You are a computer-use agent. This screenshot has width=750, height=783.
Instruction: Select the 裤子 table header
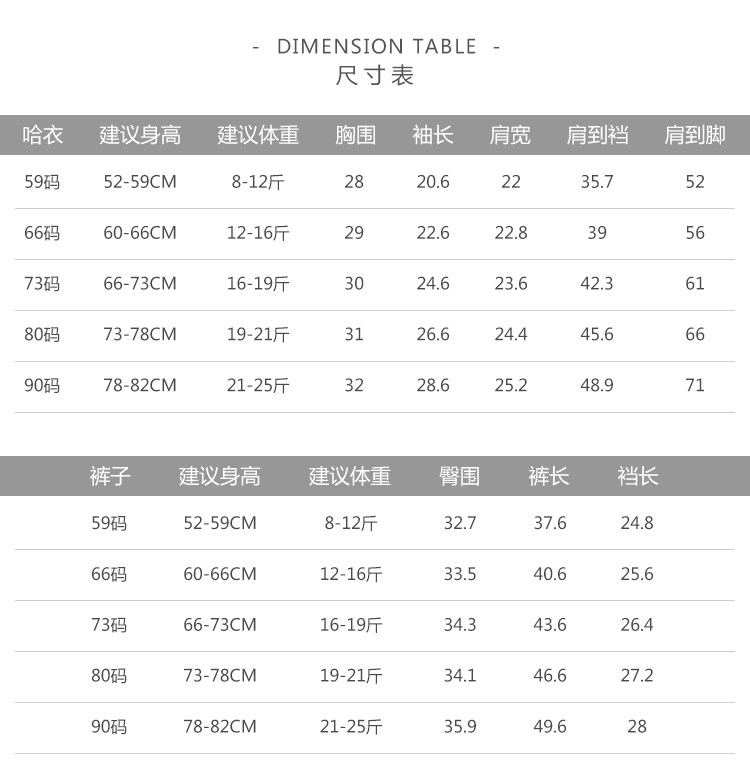click(x=109, y=476)
